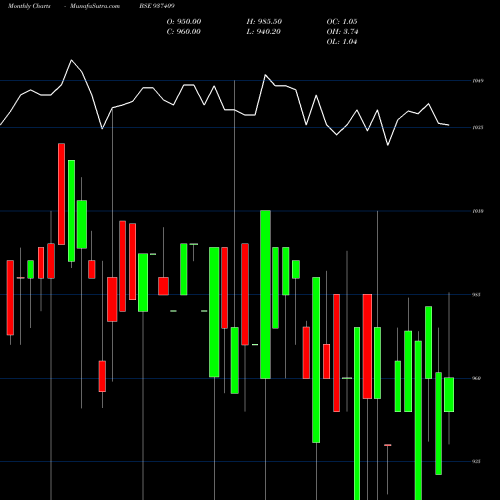Click the 960 price axis label
Image resolution: width=500 pixels, height=500 pixels.
pos(476,378)
